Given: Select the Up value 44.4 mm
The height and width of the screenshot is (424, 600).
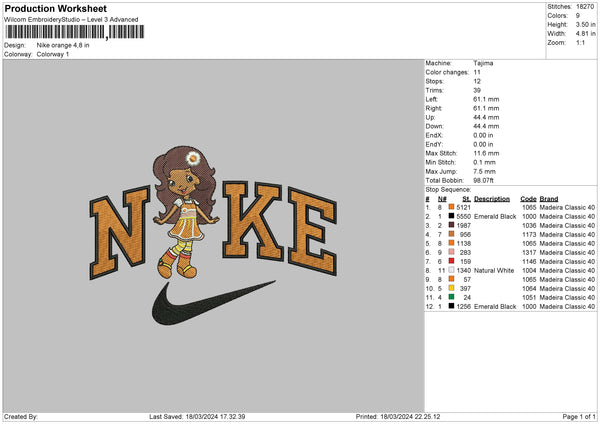Looking at the screenshot, I should click(486, 117).
